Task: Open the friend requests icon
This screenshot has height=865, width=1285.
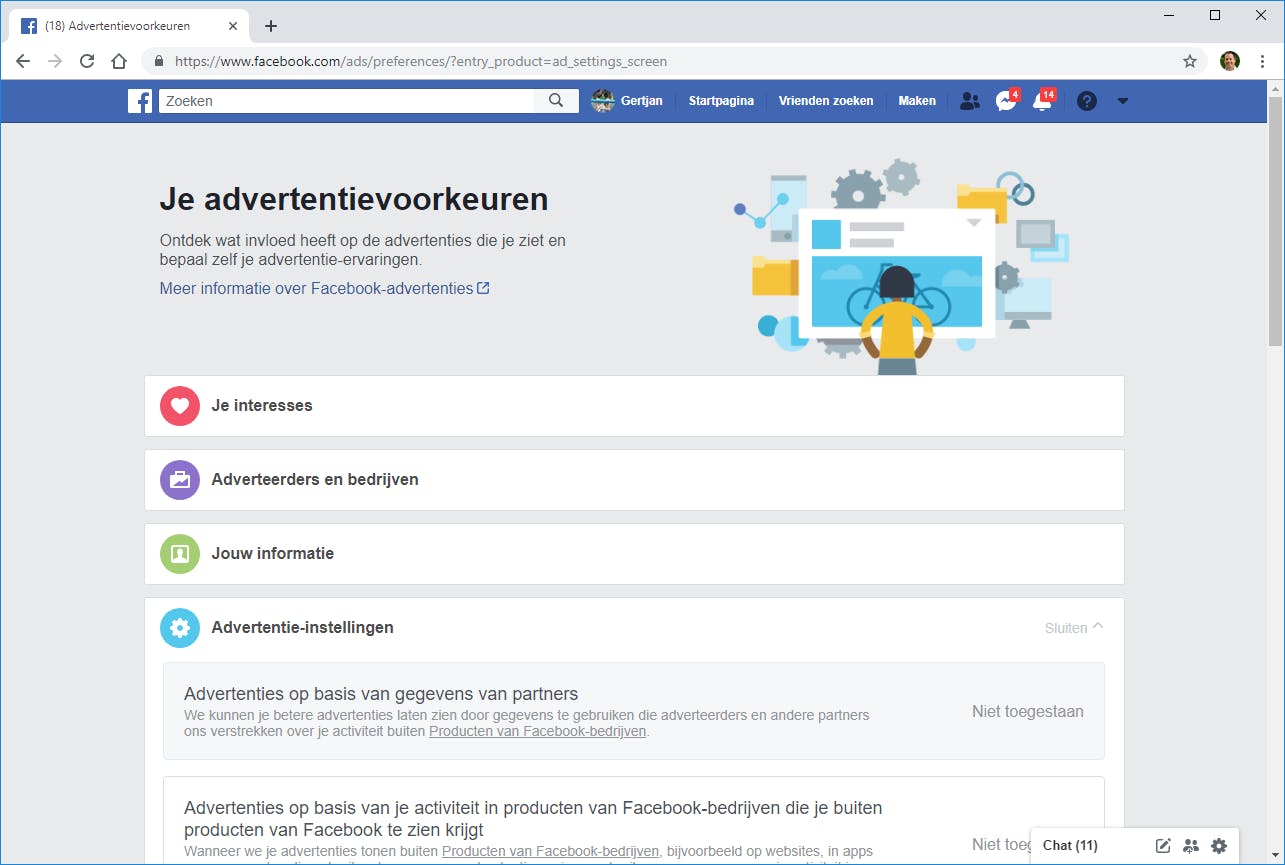Action: pos(969,101)
